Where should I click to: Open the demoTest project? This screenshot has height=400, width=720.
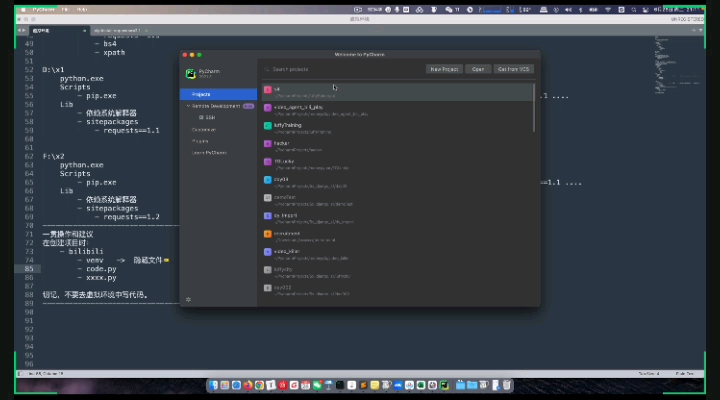[x=397, y=200]
